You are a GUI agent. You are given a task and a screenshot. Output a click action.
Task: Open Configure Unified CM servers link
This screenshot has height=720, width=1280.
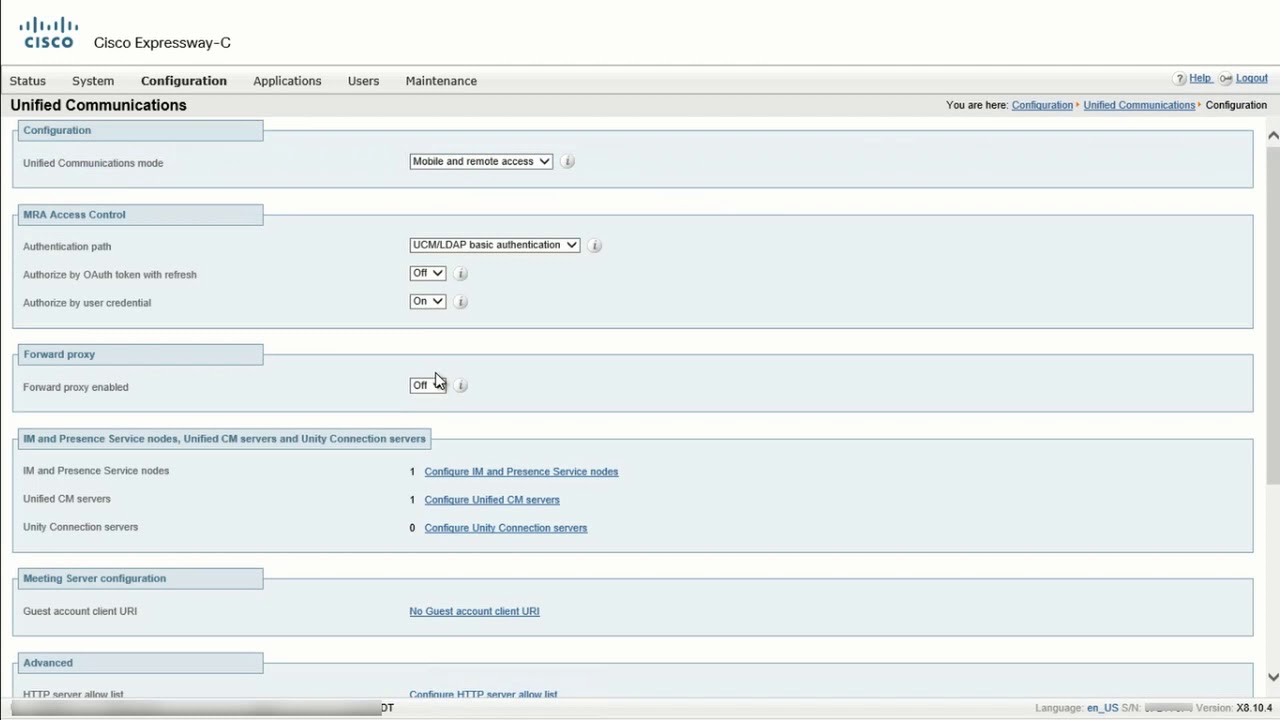coord(492,500)
